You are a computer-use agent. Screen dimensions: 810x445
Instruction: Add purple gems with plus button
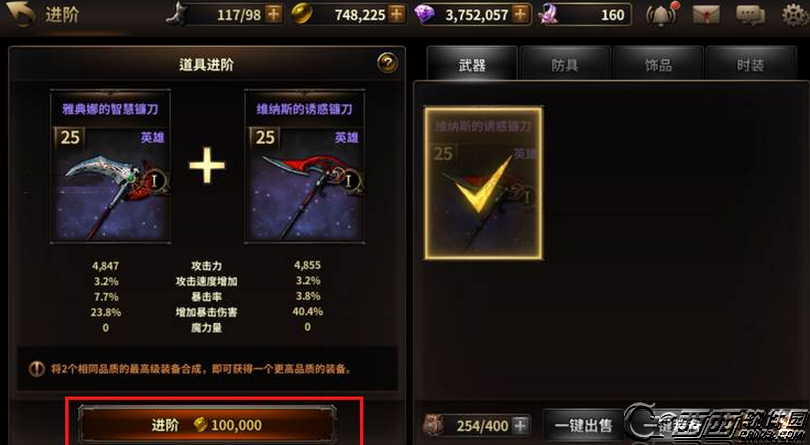(522, 14)
